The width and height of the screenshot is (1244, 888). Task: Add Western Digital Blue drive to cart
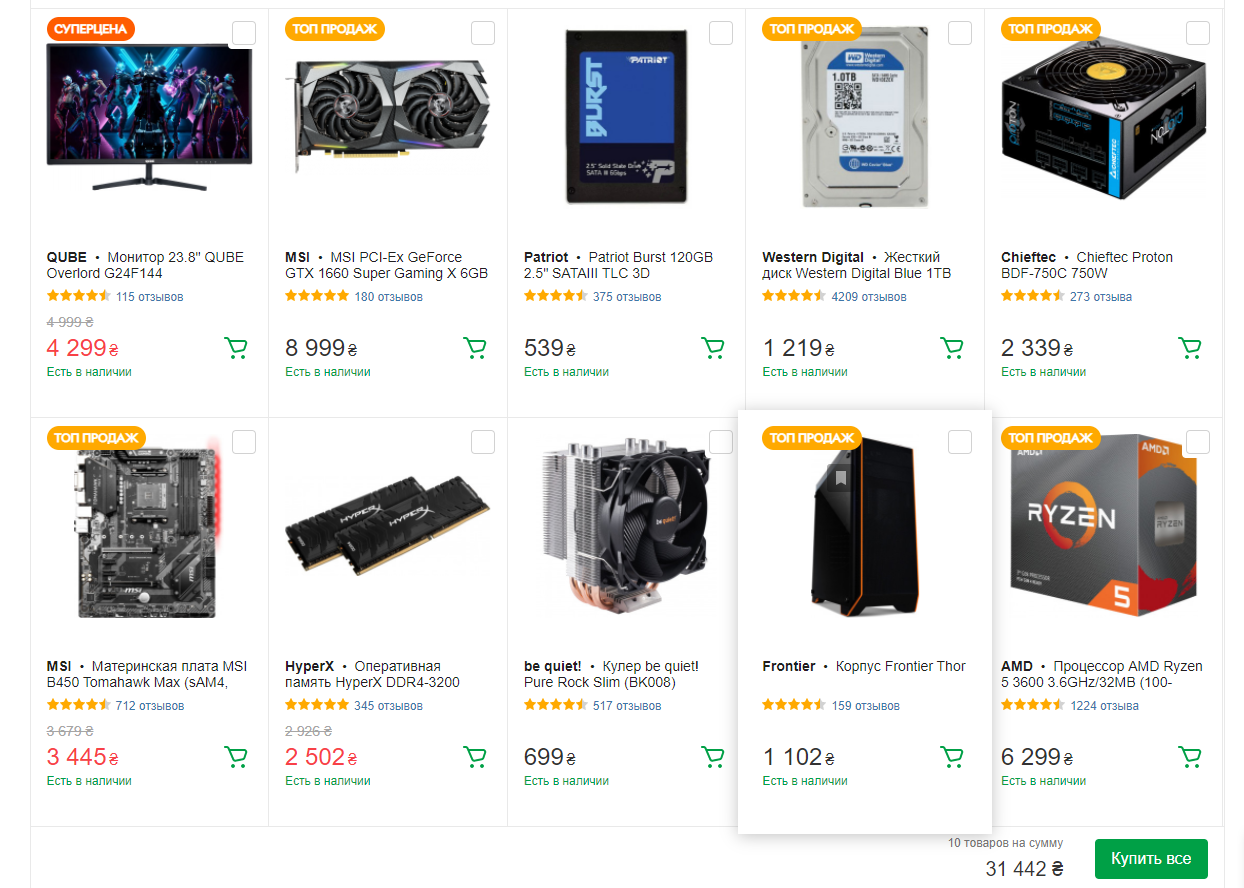pos(952,348)
